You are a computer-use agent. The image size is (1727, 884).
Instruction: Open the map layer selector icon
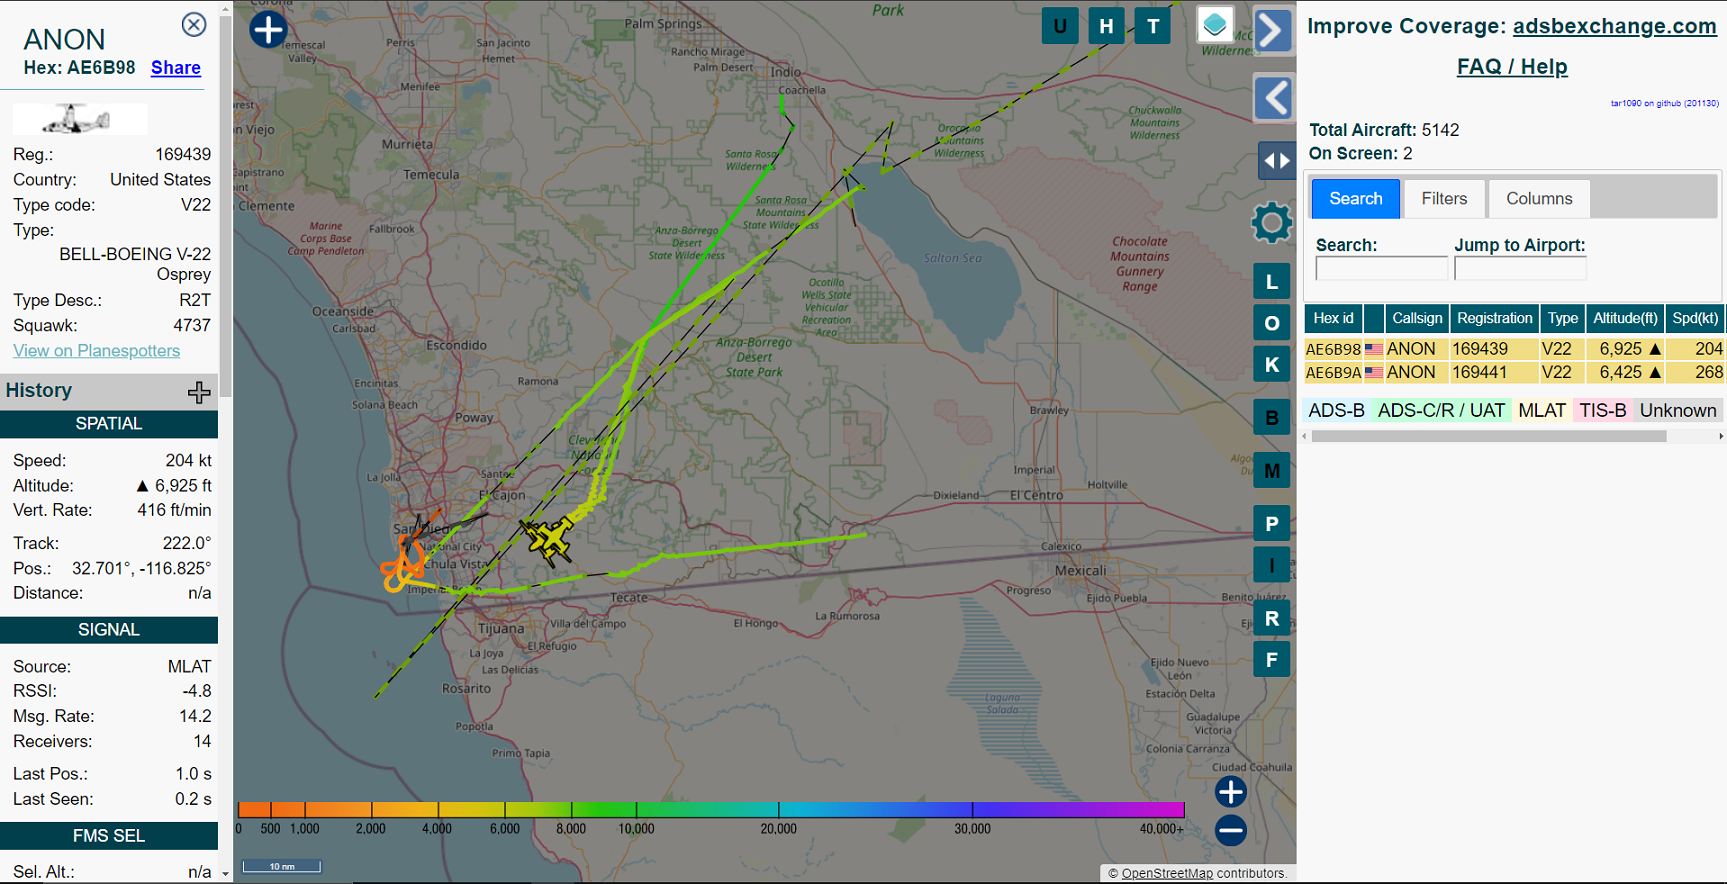(x=1215, y=25)
